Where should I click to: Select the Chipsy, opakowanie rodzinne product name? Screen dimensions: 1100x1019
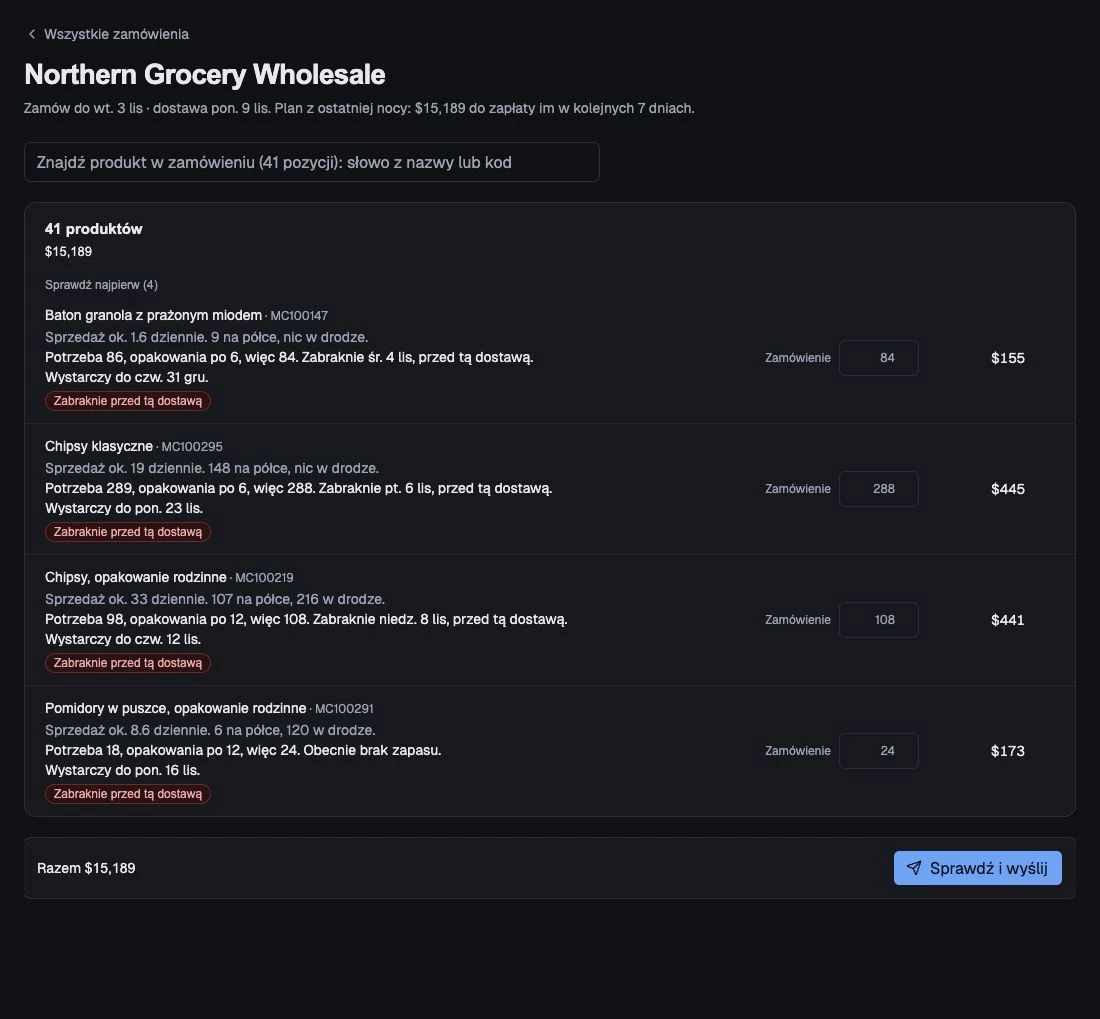[x=135, y=578]
